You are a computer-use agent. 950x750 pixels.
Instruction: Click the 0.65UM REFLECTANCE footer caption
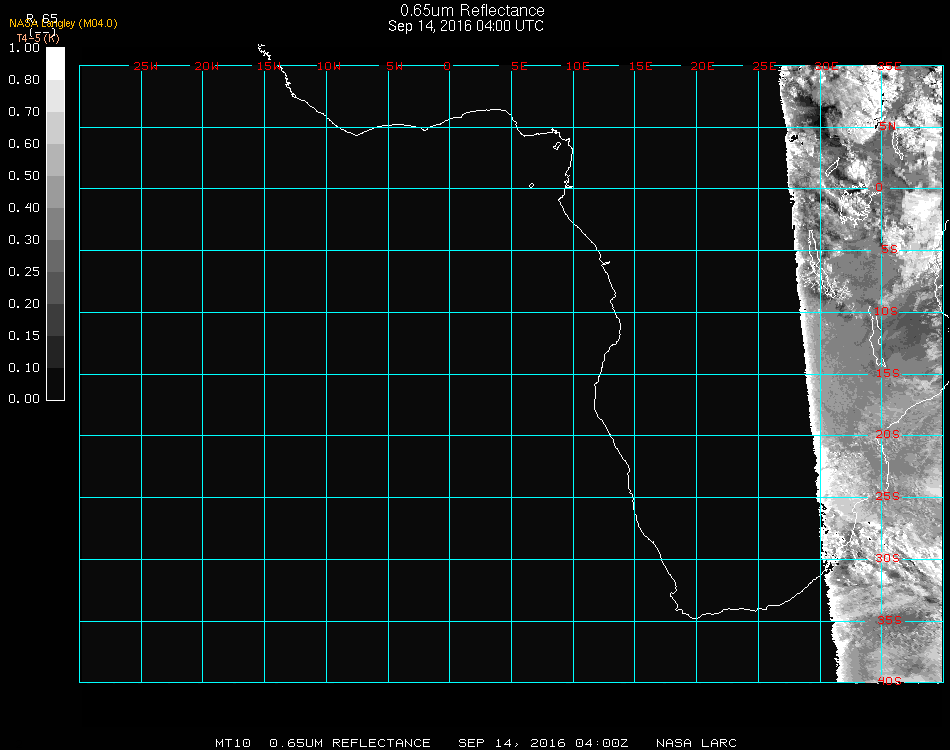coord(350,743)
